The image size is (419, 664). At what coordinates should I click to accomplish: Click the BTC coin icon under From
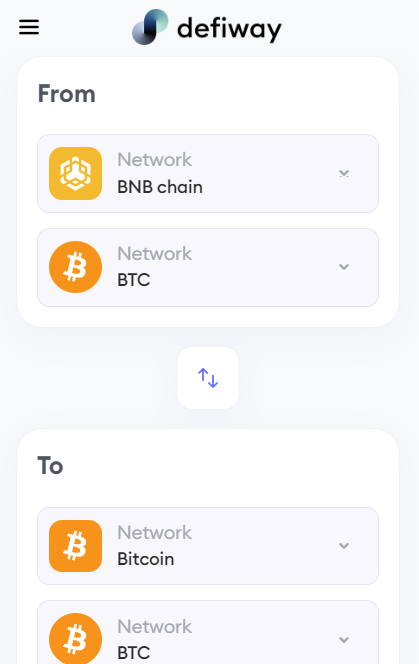coord(75,267)
